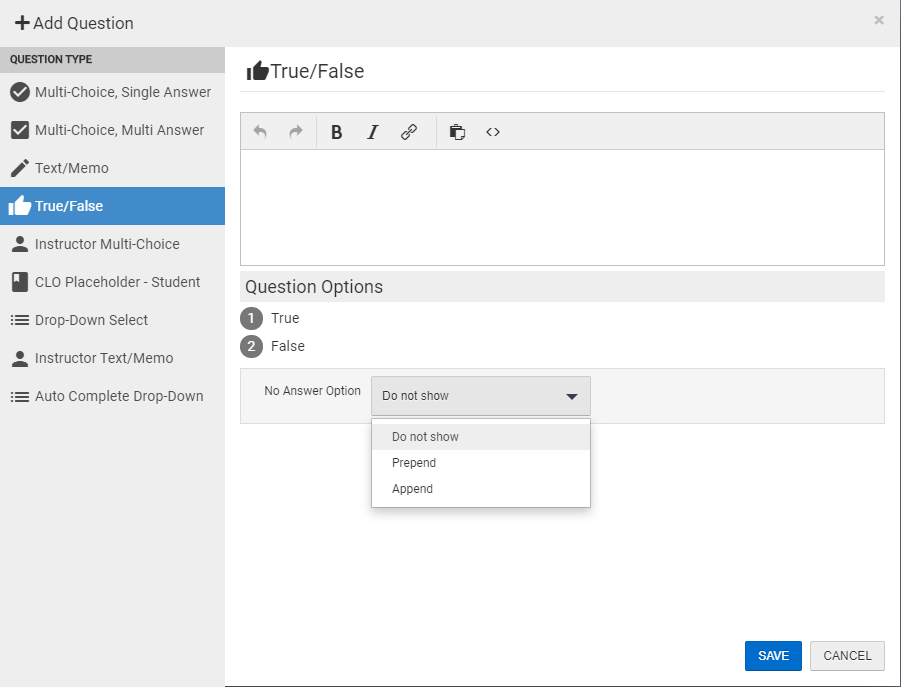901x687 pixels.
Task: Toggle Italic formatting in the editor
Action: [x=372, y=132]
